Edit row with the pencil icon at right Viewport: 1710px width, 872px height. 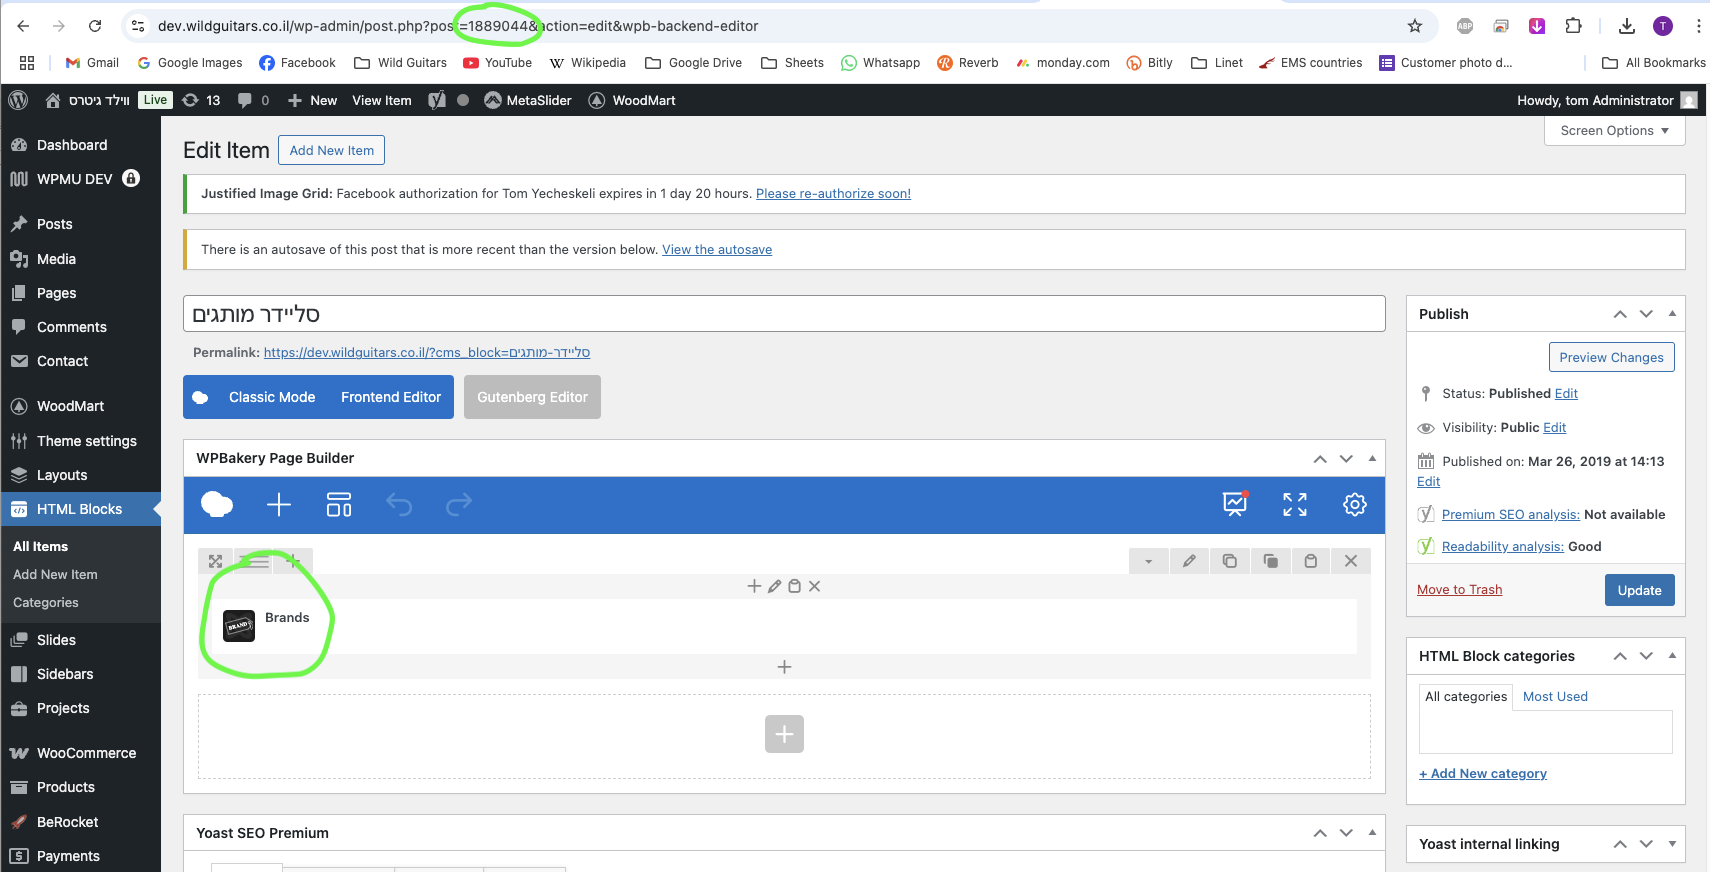1189,561
